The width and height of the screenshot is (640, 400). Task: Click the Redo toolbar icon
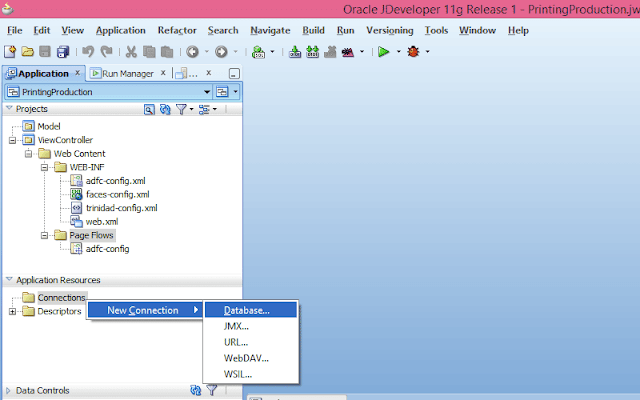pos(107,51)
